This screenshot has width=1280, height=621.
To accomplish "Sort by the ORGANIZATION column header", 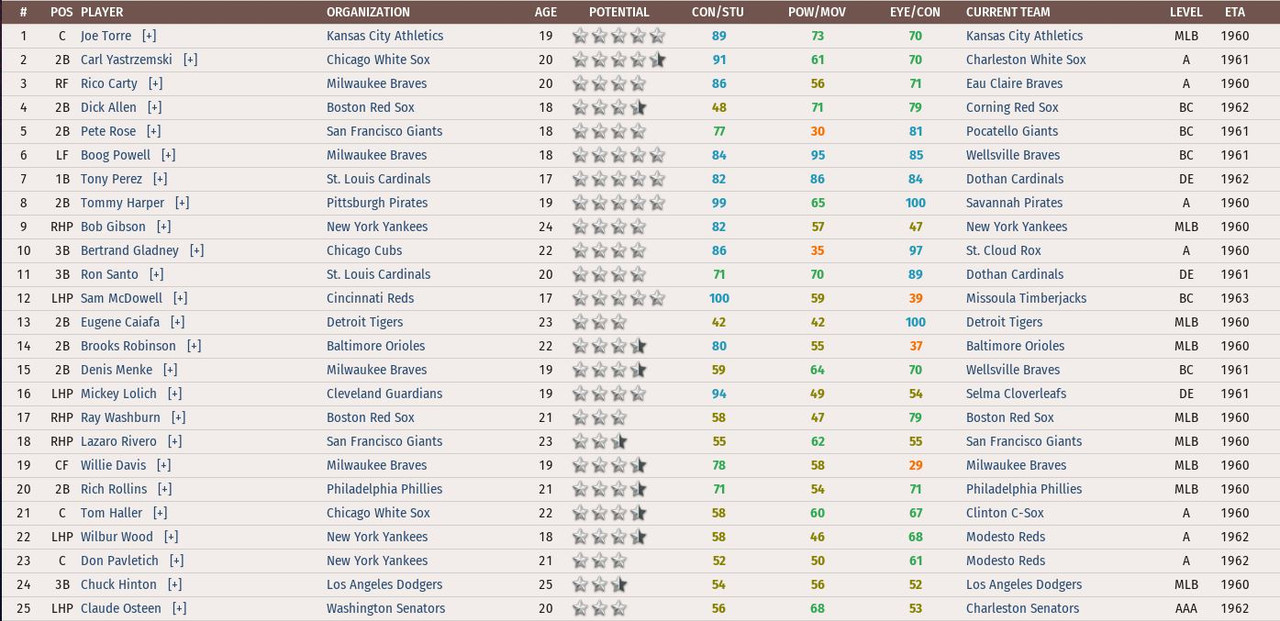I will click(x=368, y=12).
